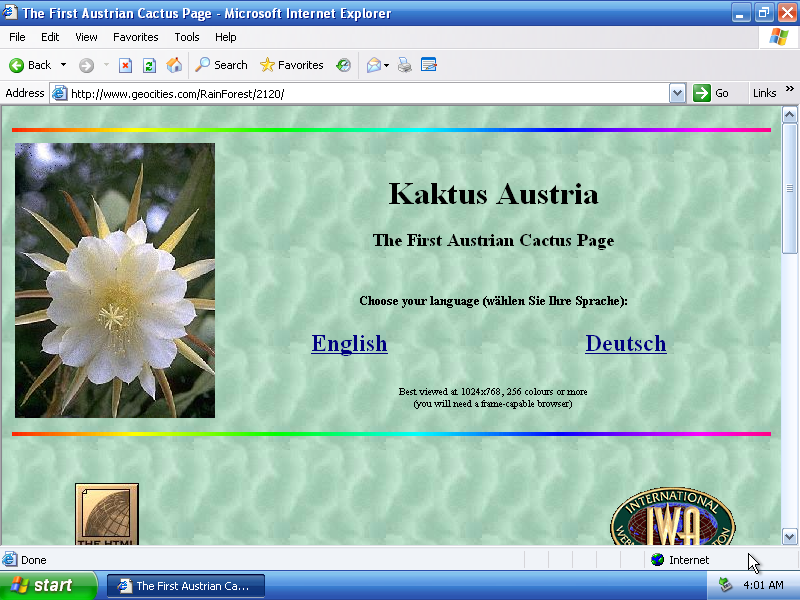Open the Search pane
The image size is (800, 600).
(221, 65)
